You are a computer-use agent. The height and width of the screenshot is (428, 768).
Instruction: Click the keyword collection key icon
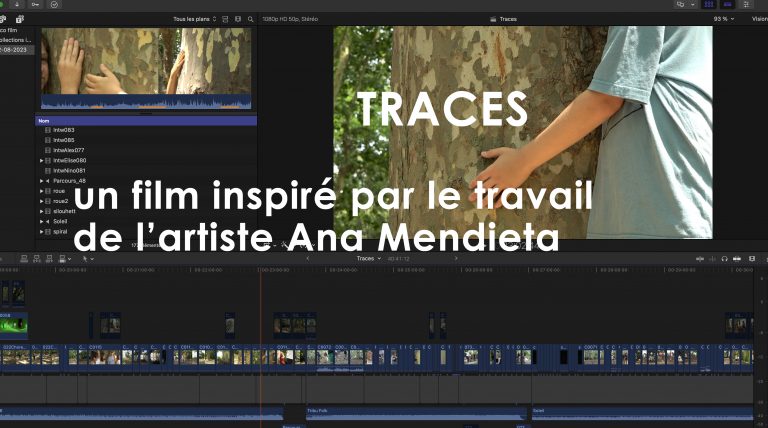(x=37, y=5)
